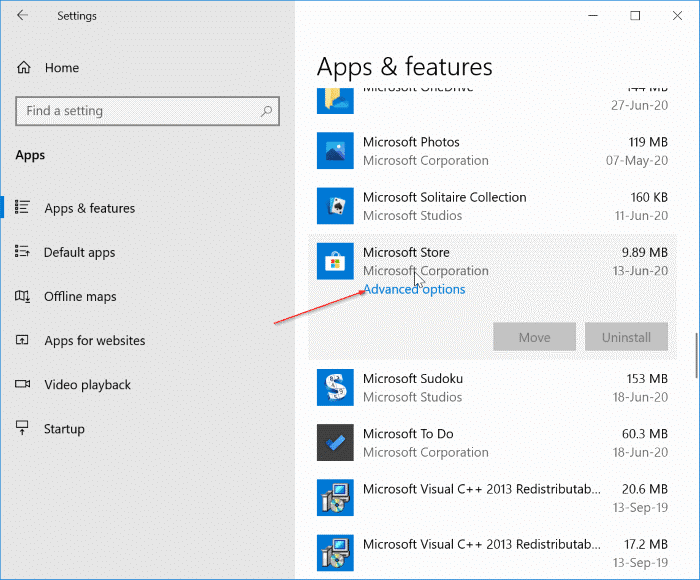Click the Microsoft Store app icon
Screen dimensions: 700x580
point(335,261)
